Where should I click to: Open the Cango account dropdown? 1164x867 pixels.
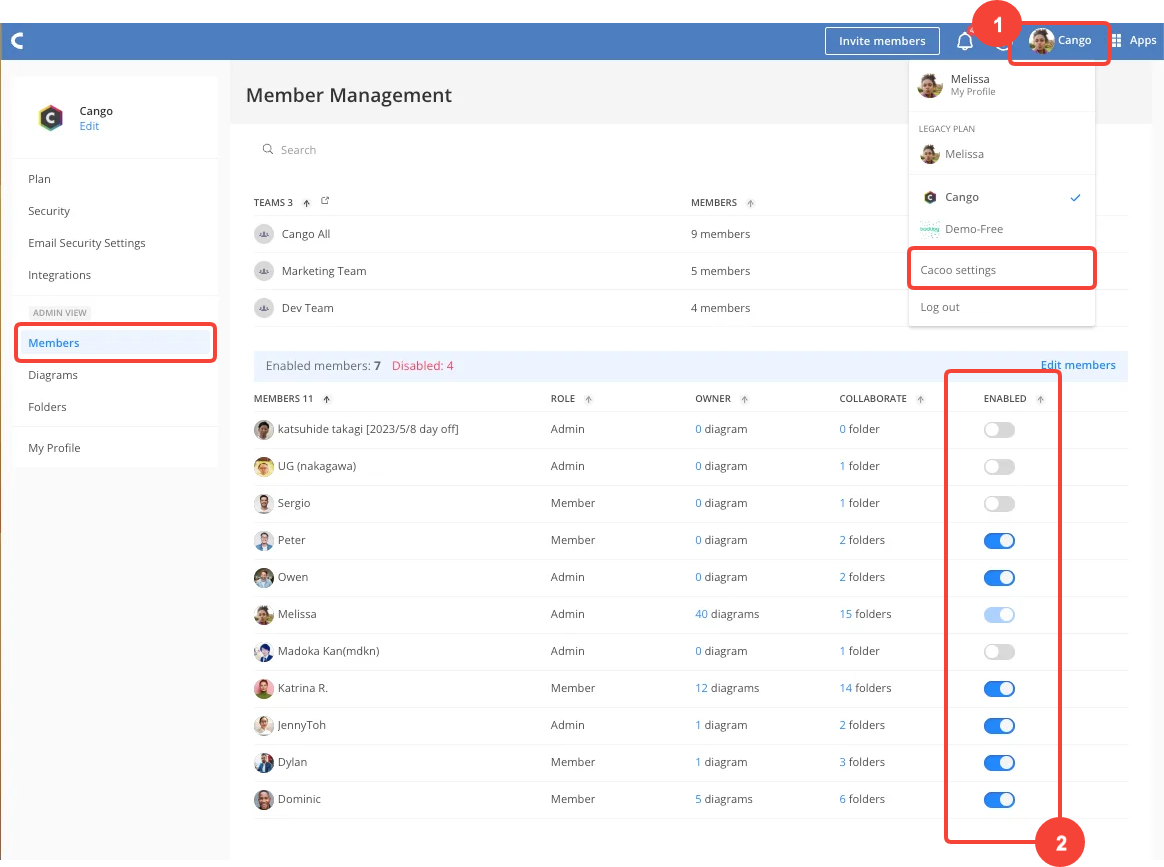(x=1059, y=41)
